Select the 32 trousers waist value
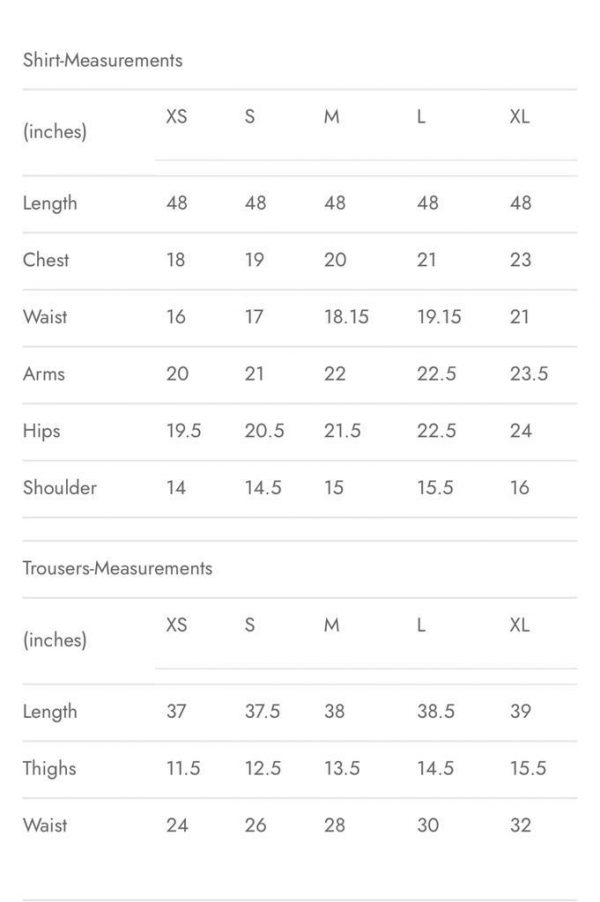This screenshot has width=600, height=902. [x=520, y=825]
